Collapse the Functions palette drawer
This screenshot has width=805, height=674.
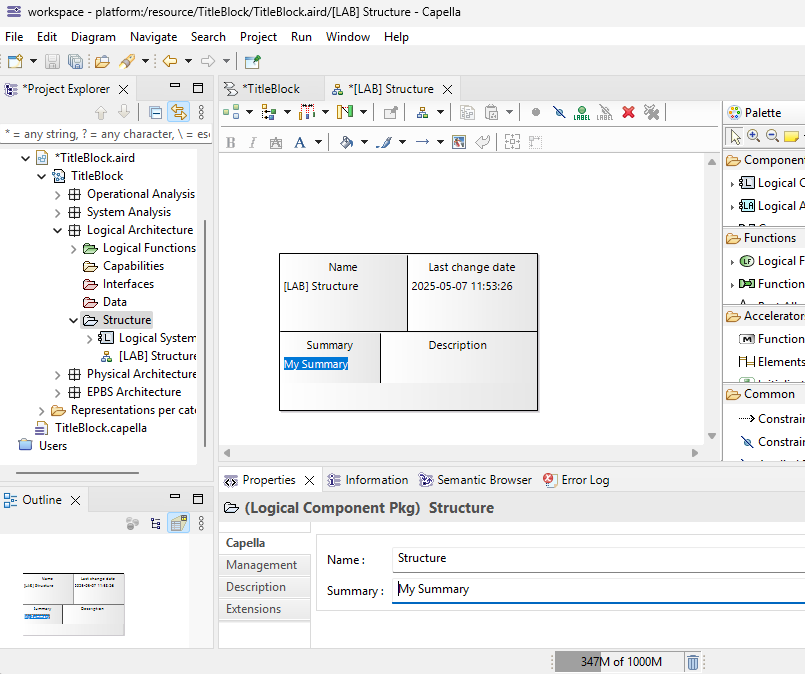click(x=764, y=238)
